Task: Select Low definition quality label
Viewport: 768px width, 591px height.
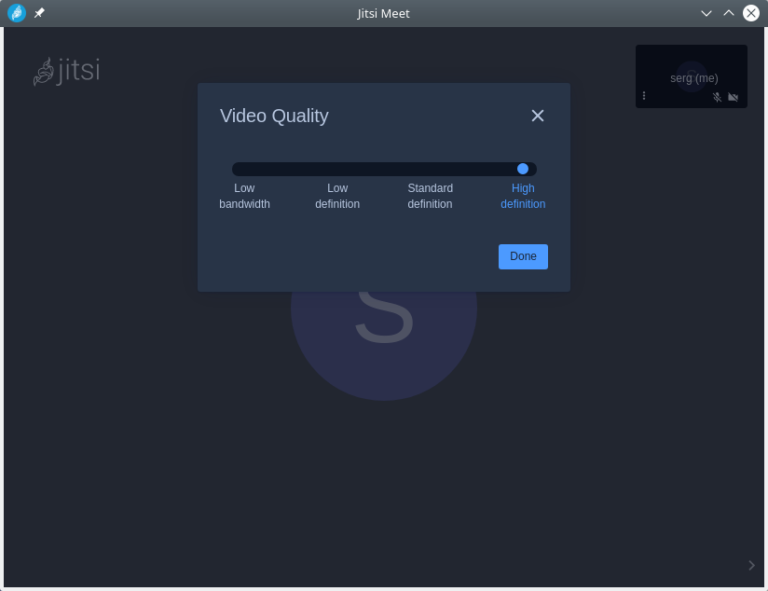Action: click(x=337, y=196)
